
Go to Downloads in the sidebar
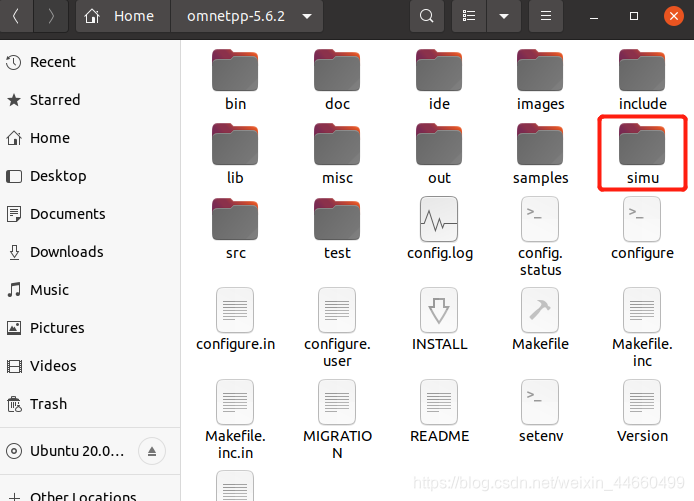tap(90, 252)
